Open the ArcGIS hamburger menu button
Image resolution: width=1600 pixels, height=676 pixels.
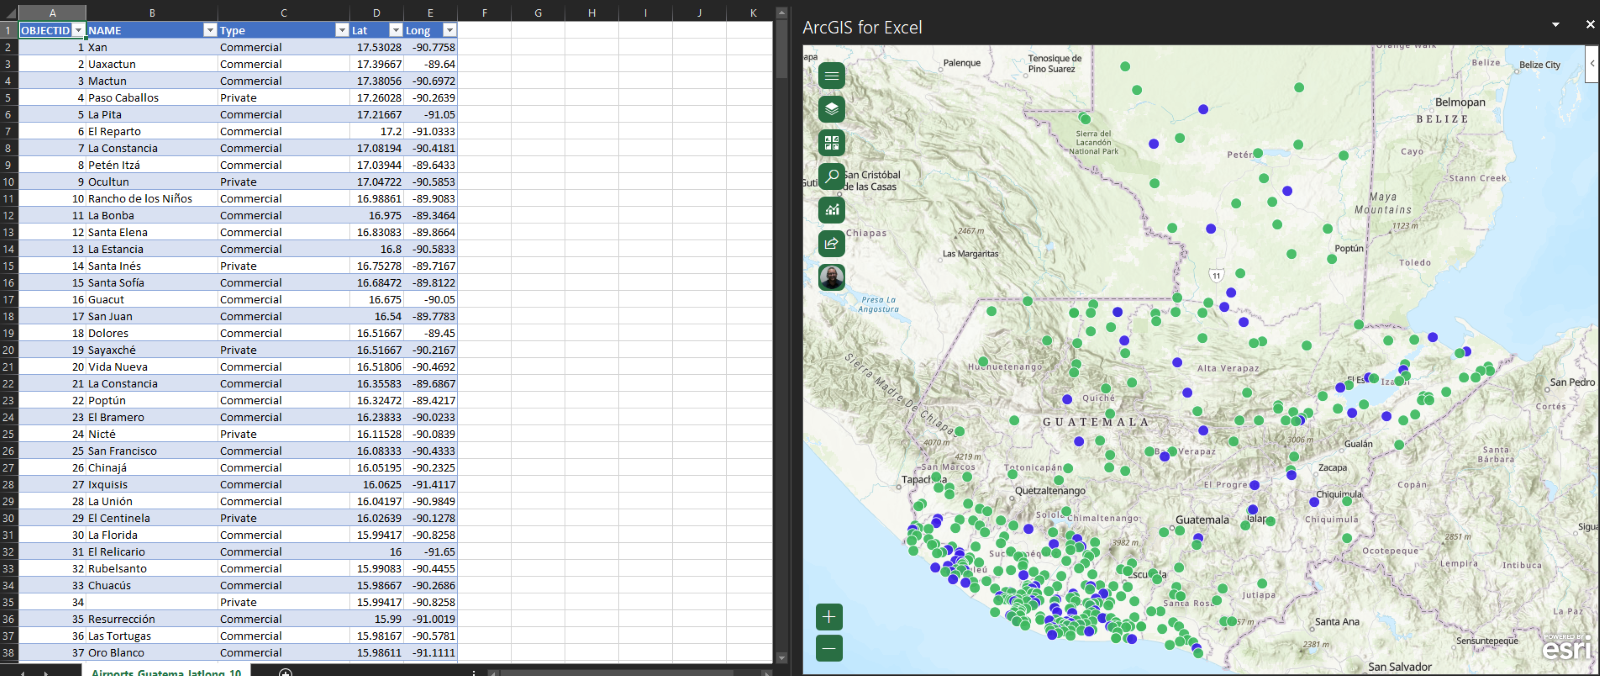pyautogui.click(x=831, y=76)
